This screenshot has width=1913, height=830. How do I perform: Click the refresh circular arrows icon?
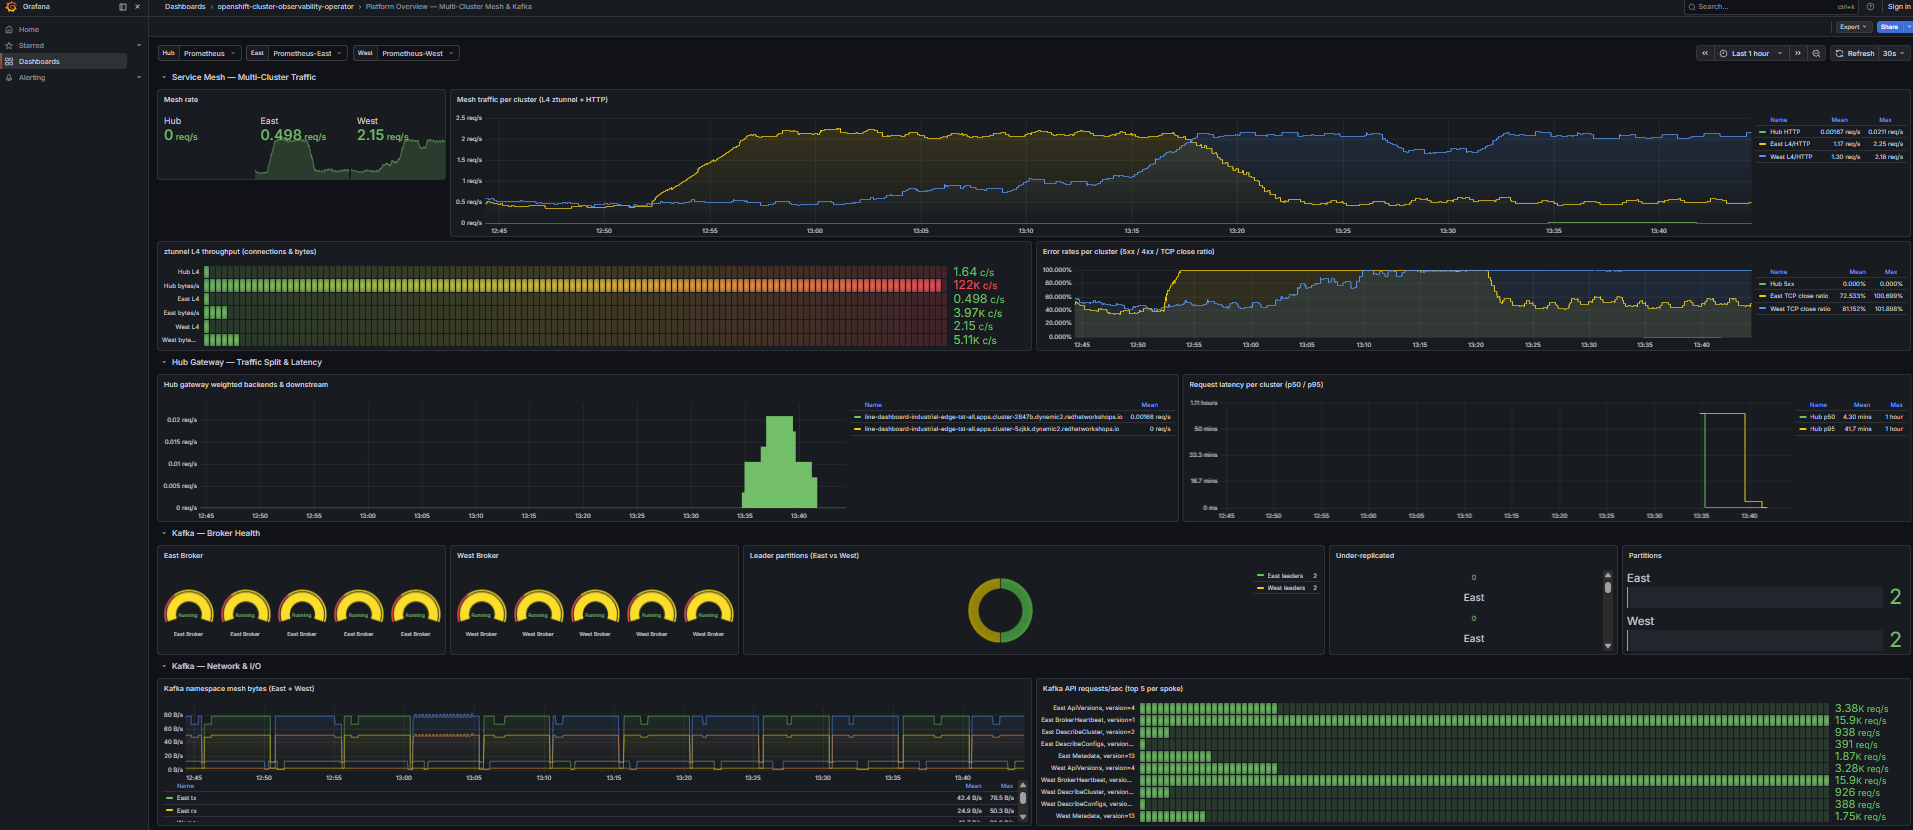pos(1839,54)
